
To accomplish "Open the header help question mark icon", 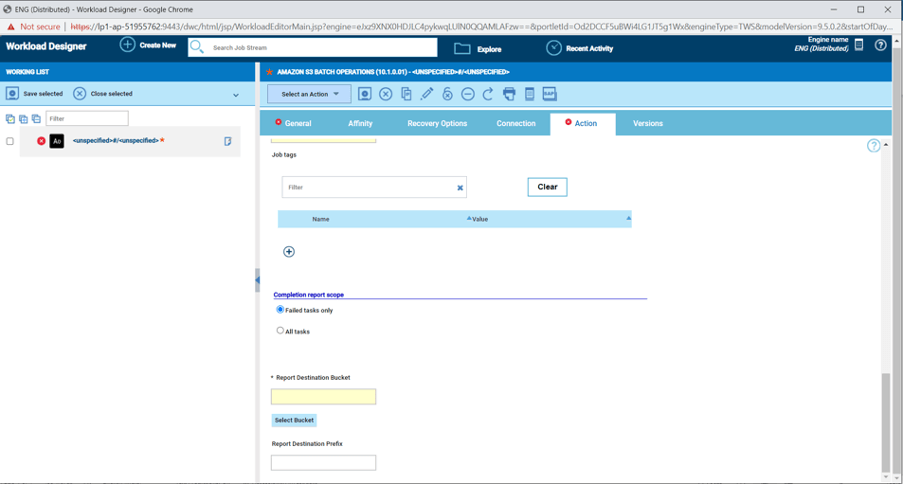I will coord(880,45).
